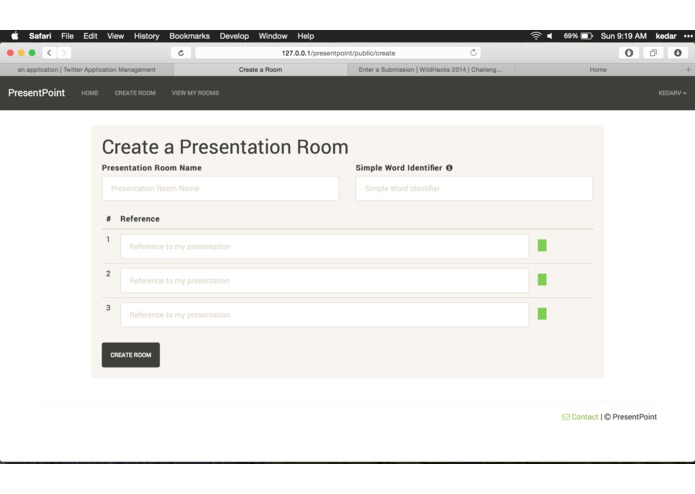695x494 pixels.
Task: Click the PresentPoint brand logo
Action: [36, 93]
